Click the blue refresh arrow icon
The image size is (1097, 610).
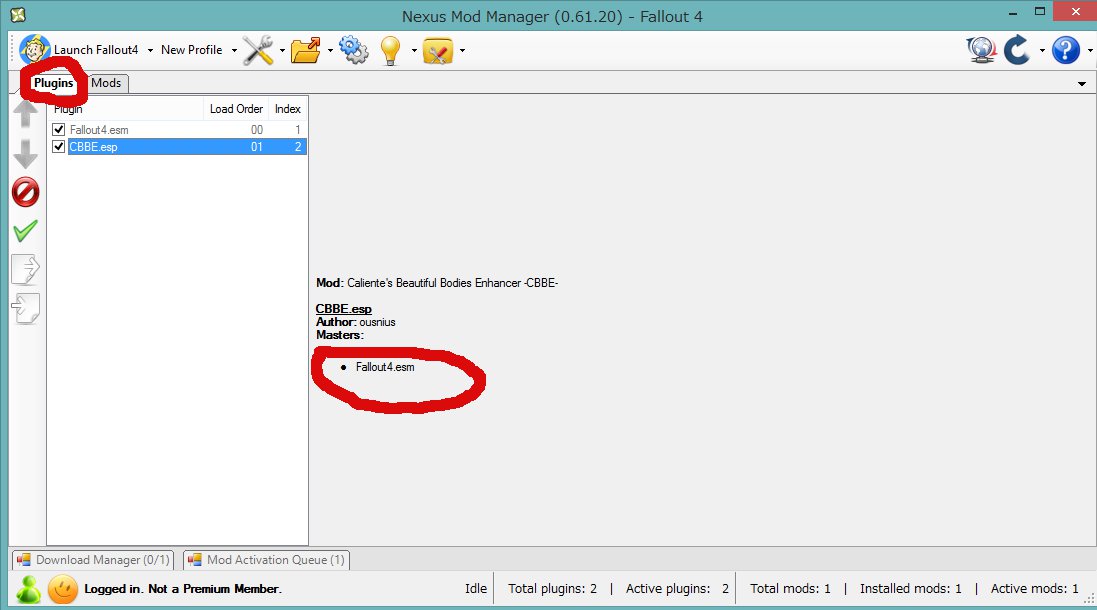(1017, 50)
